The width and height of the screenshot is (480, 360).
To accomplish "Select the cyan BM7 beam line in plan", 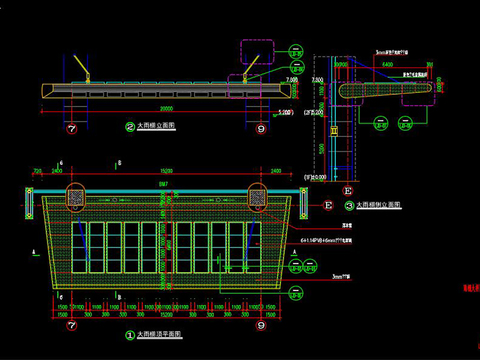I will tap(167, 191).
